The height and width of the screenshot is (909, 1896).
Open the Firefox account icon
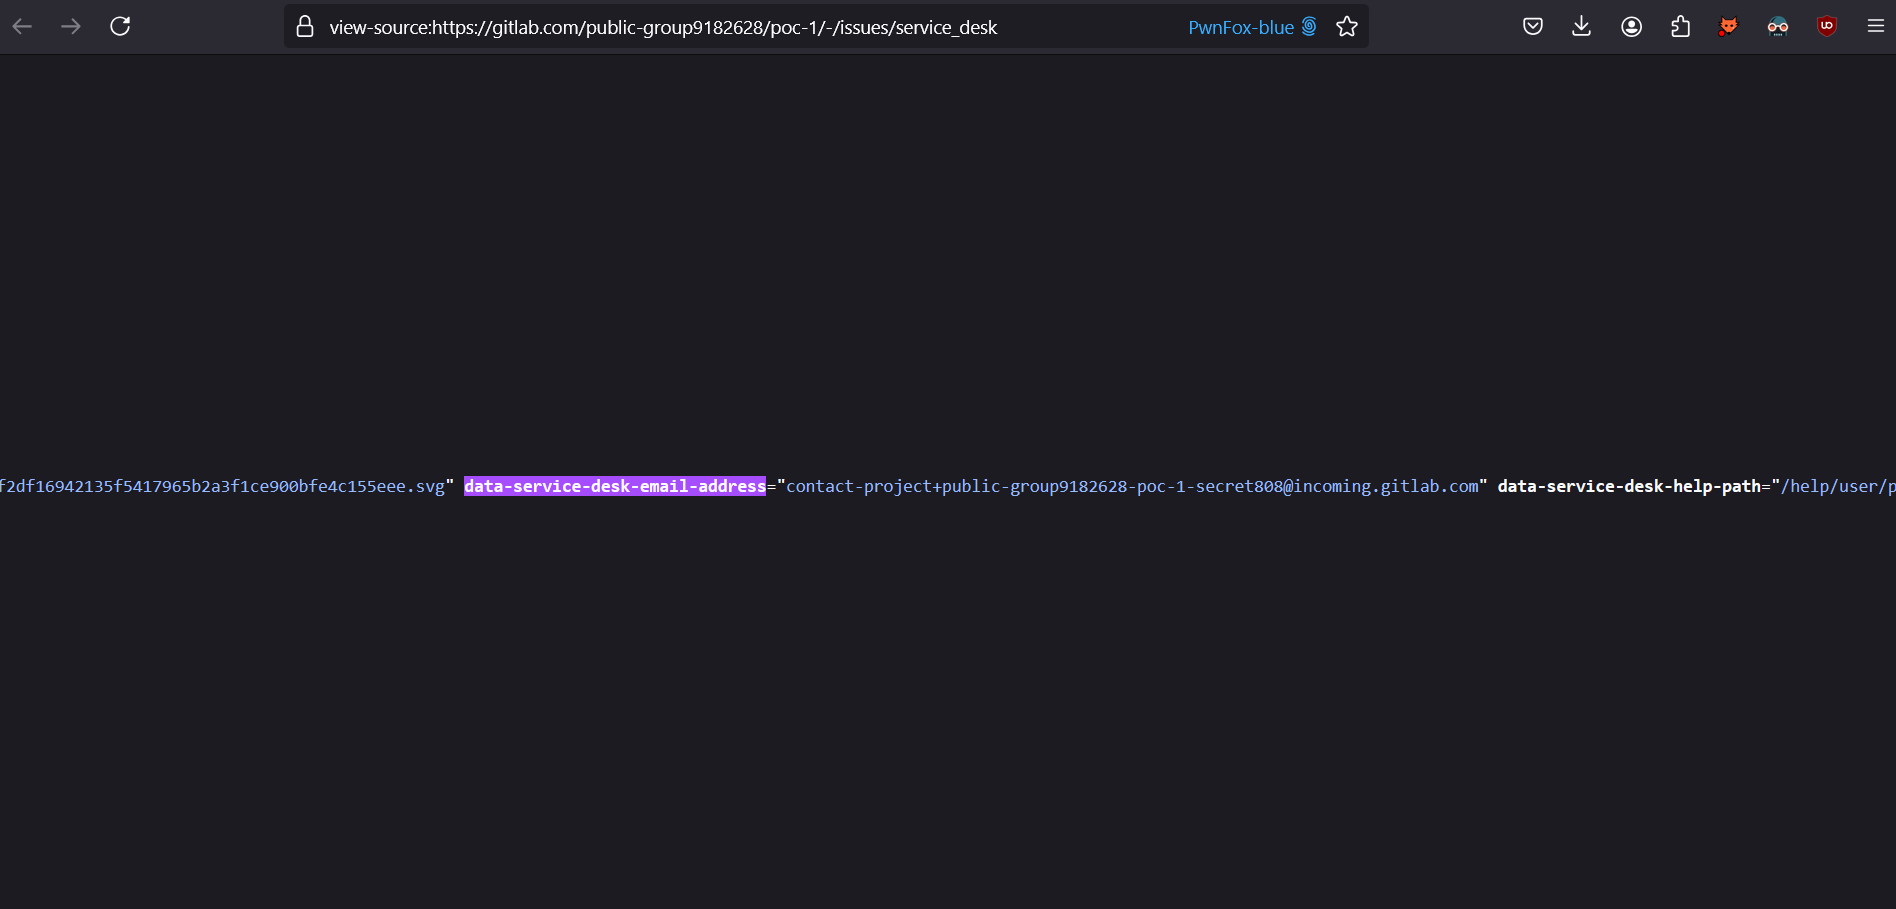[x=1631, y=27]
